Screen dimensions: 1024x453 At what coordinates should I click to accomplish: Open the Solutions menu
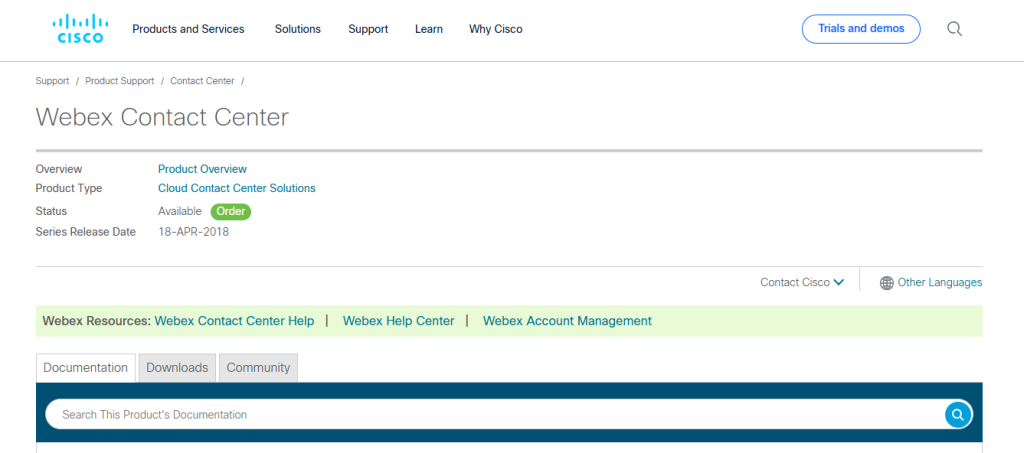298,29
